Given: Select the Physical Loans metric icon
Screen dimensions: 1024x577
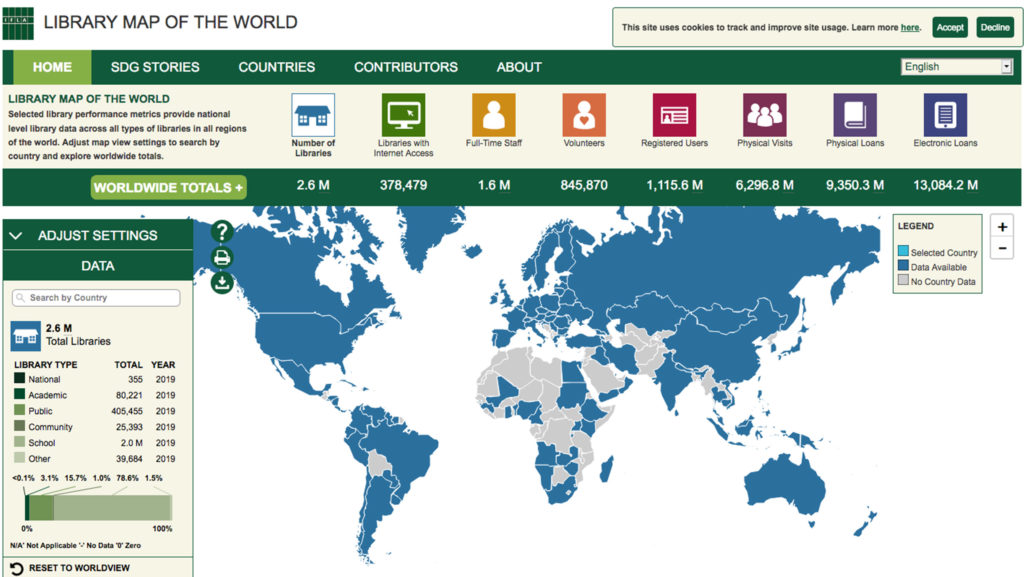Looking at the screenshot, I should pos(855,115).
